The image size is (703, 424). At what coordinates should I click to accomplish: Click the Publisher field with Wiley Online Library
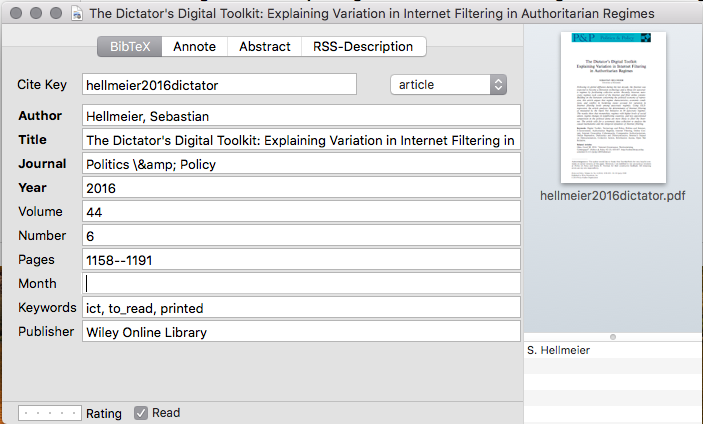click(x=301, y=332)
